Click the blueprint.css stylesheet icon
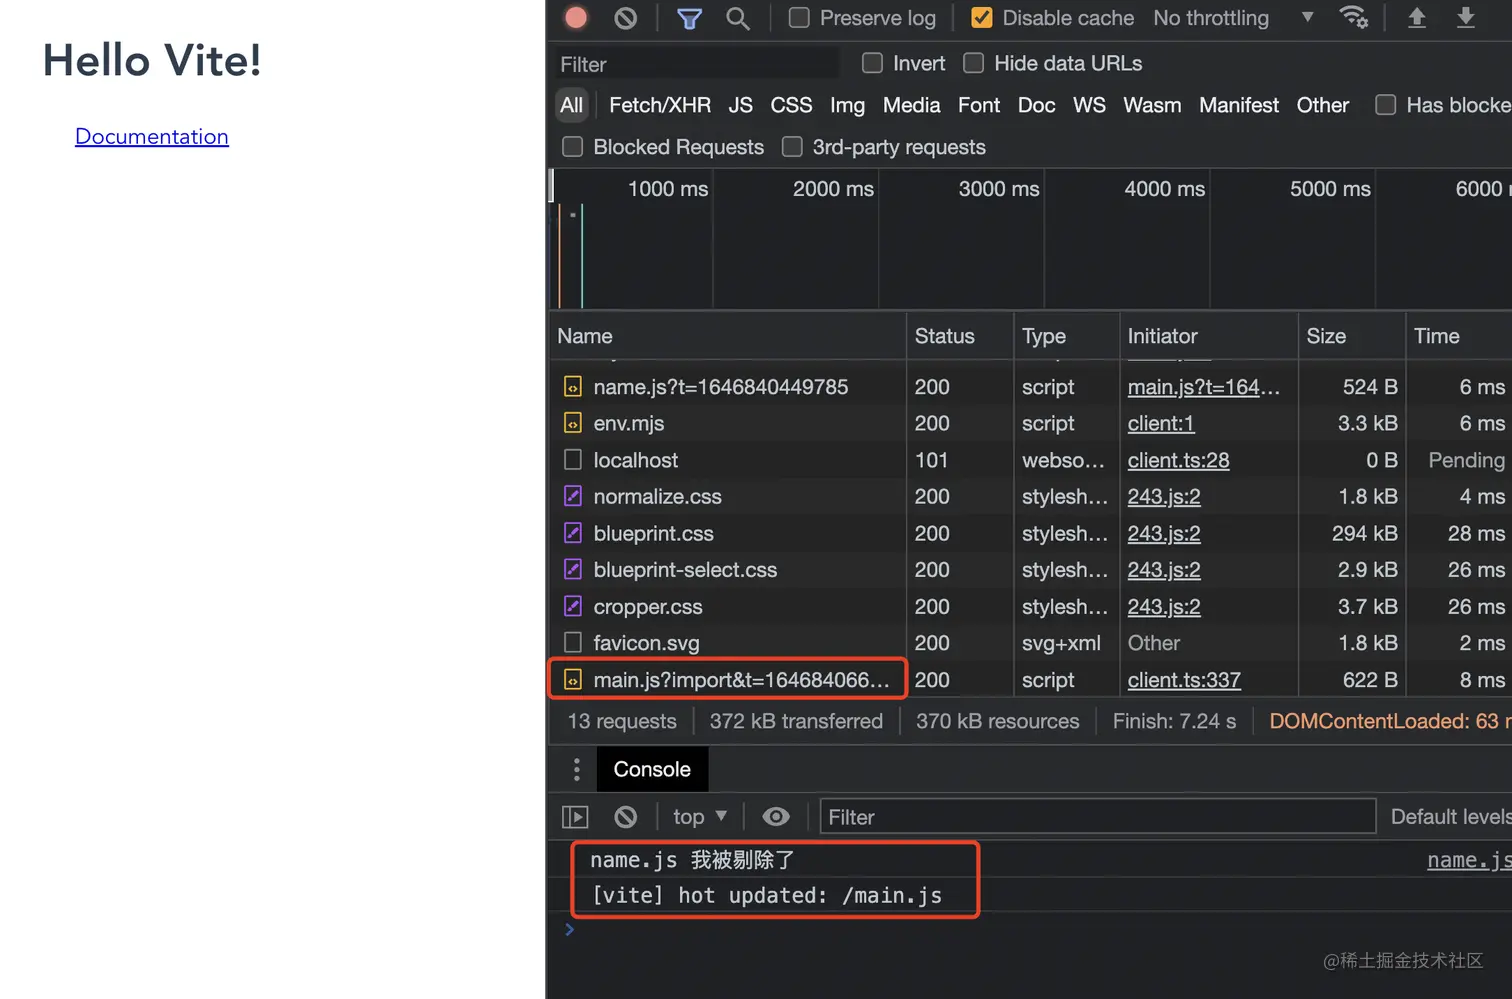 [x=573, y=534]
